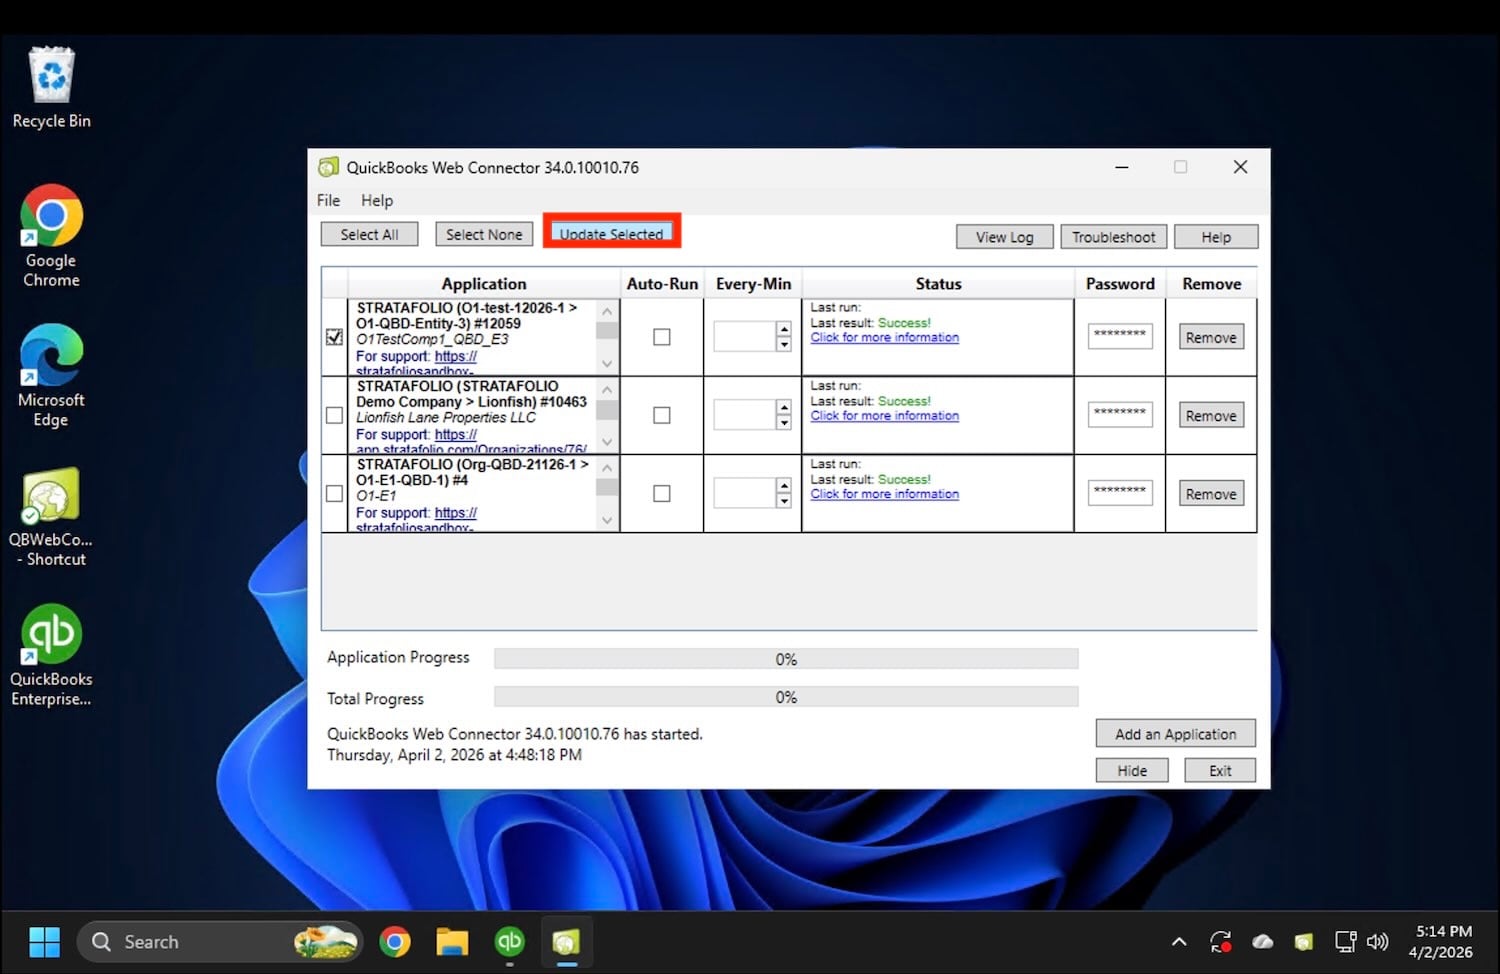The height and width of the screenshot is (974, 1500).
Task: Open the File menu
Action: pos(328,200)
